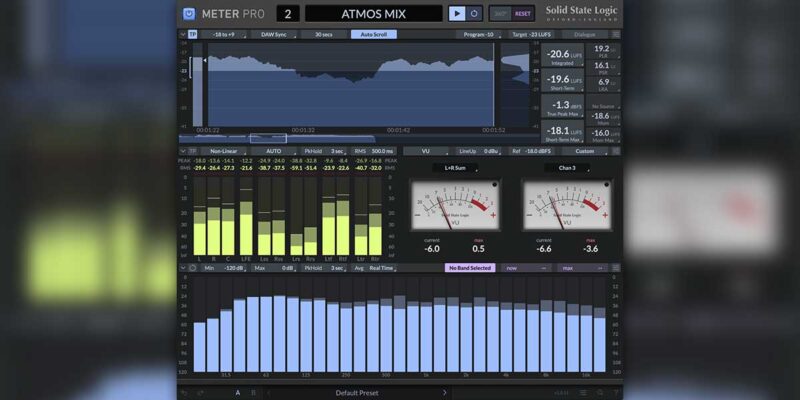
Task: Click the -16.0 Mom Max readout
Action: (603, 135)
